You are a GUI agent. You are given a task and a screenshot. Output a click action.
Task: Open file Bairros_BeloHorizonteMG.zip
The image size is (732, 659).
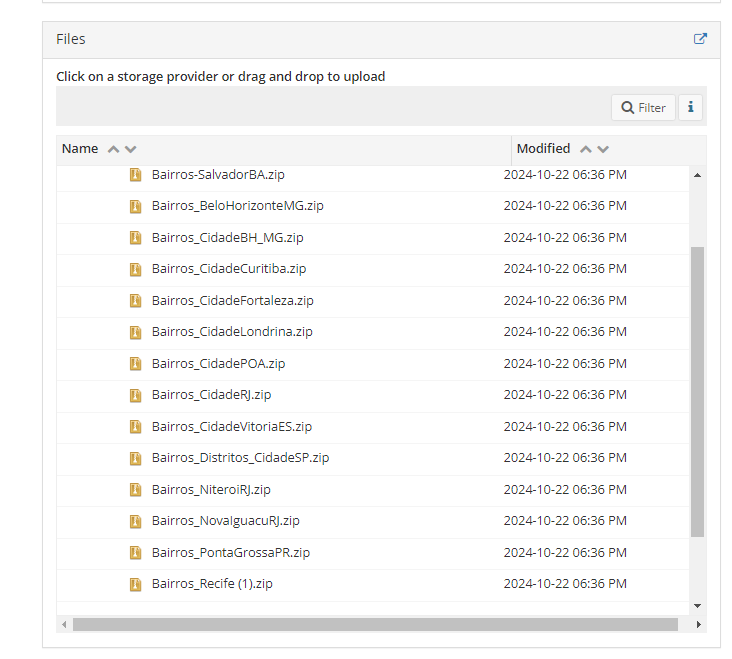(x=238, y=206)
